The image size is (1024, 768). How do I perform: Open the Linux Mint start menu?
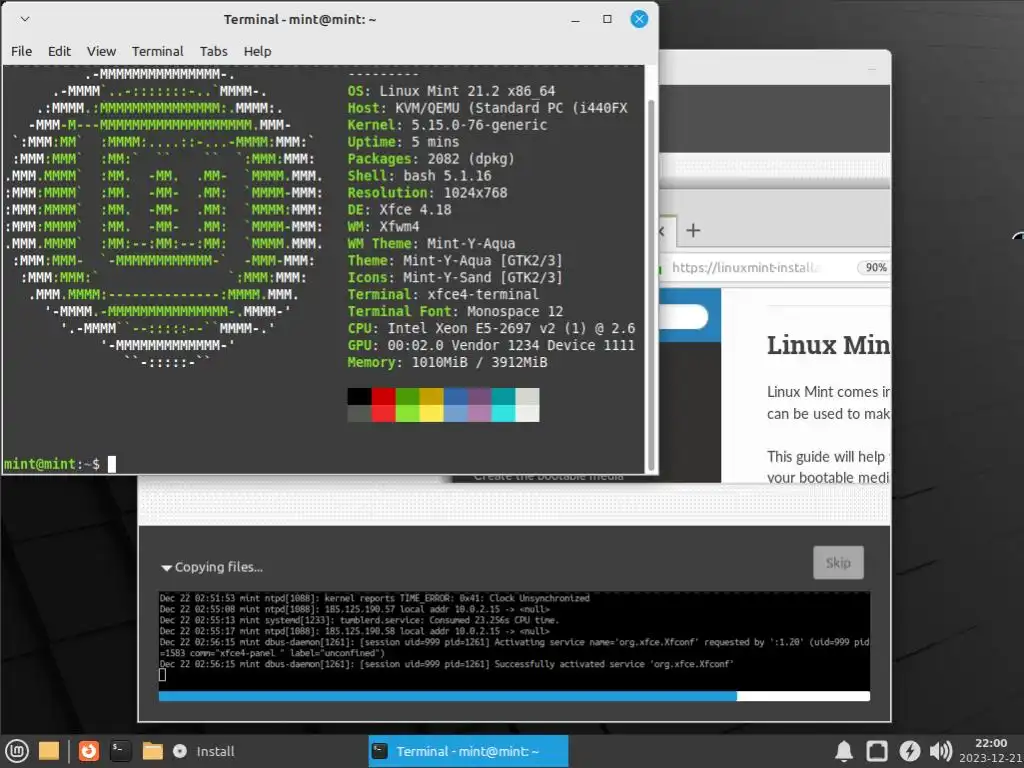pyautogui.click(x=17, y=751)
